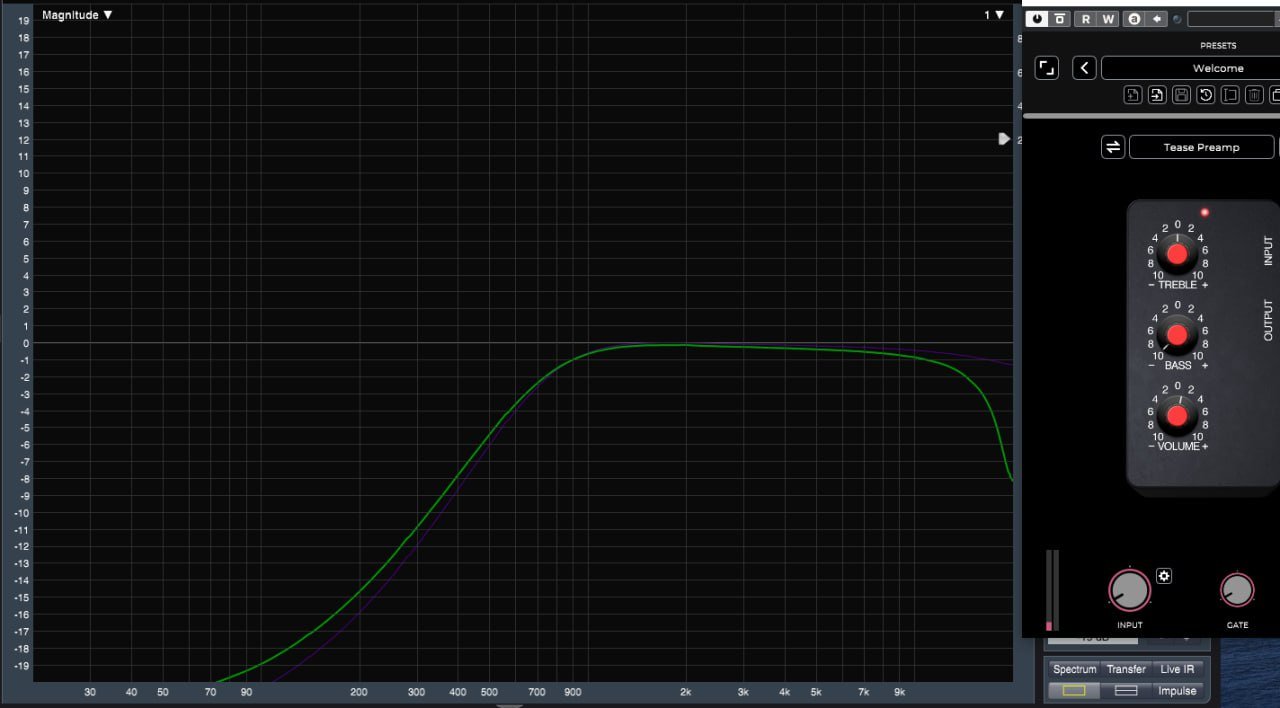Click the input level meter
1280x708 pixels.
coord(1051,590)
